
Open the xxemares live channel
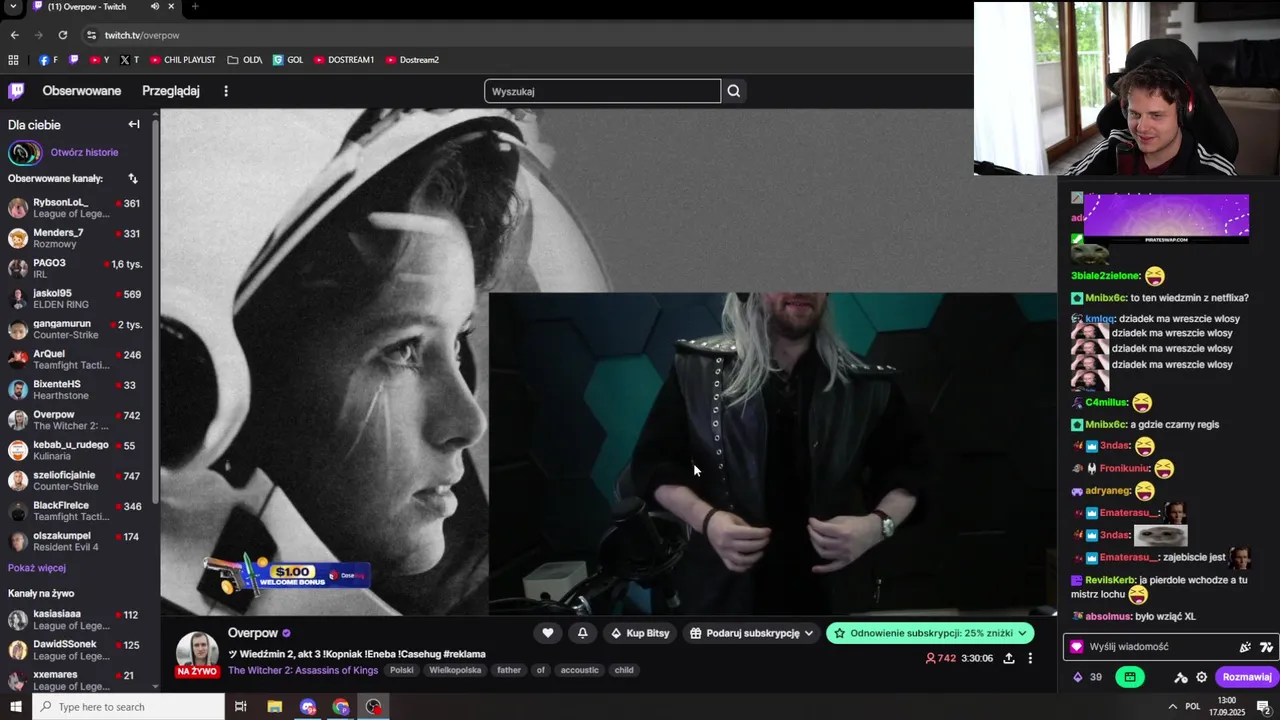78,680
